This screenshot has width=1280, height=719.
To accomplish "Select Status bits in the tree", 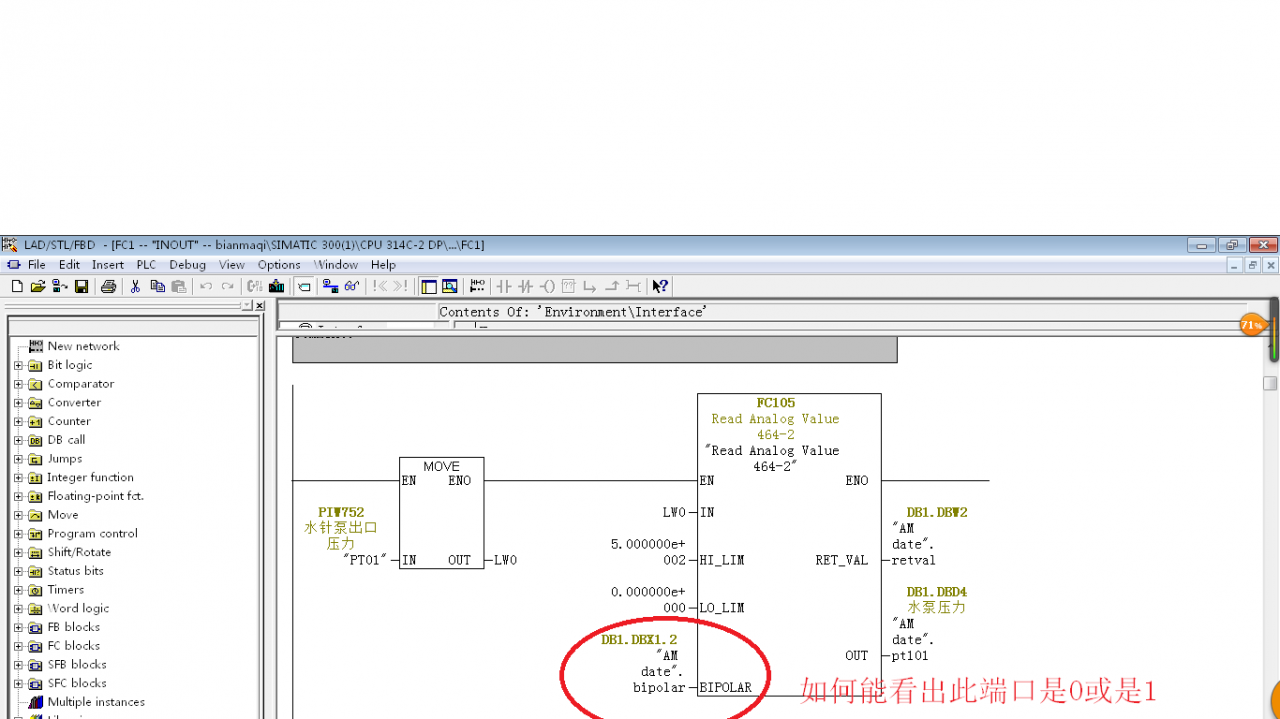I will coord(76,571).
